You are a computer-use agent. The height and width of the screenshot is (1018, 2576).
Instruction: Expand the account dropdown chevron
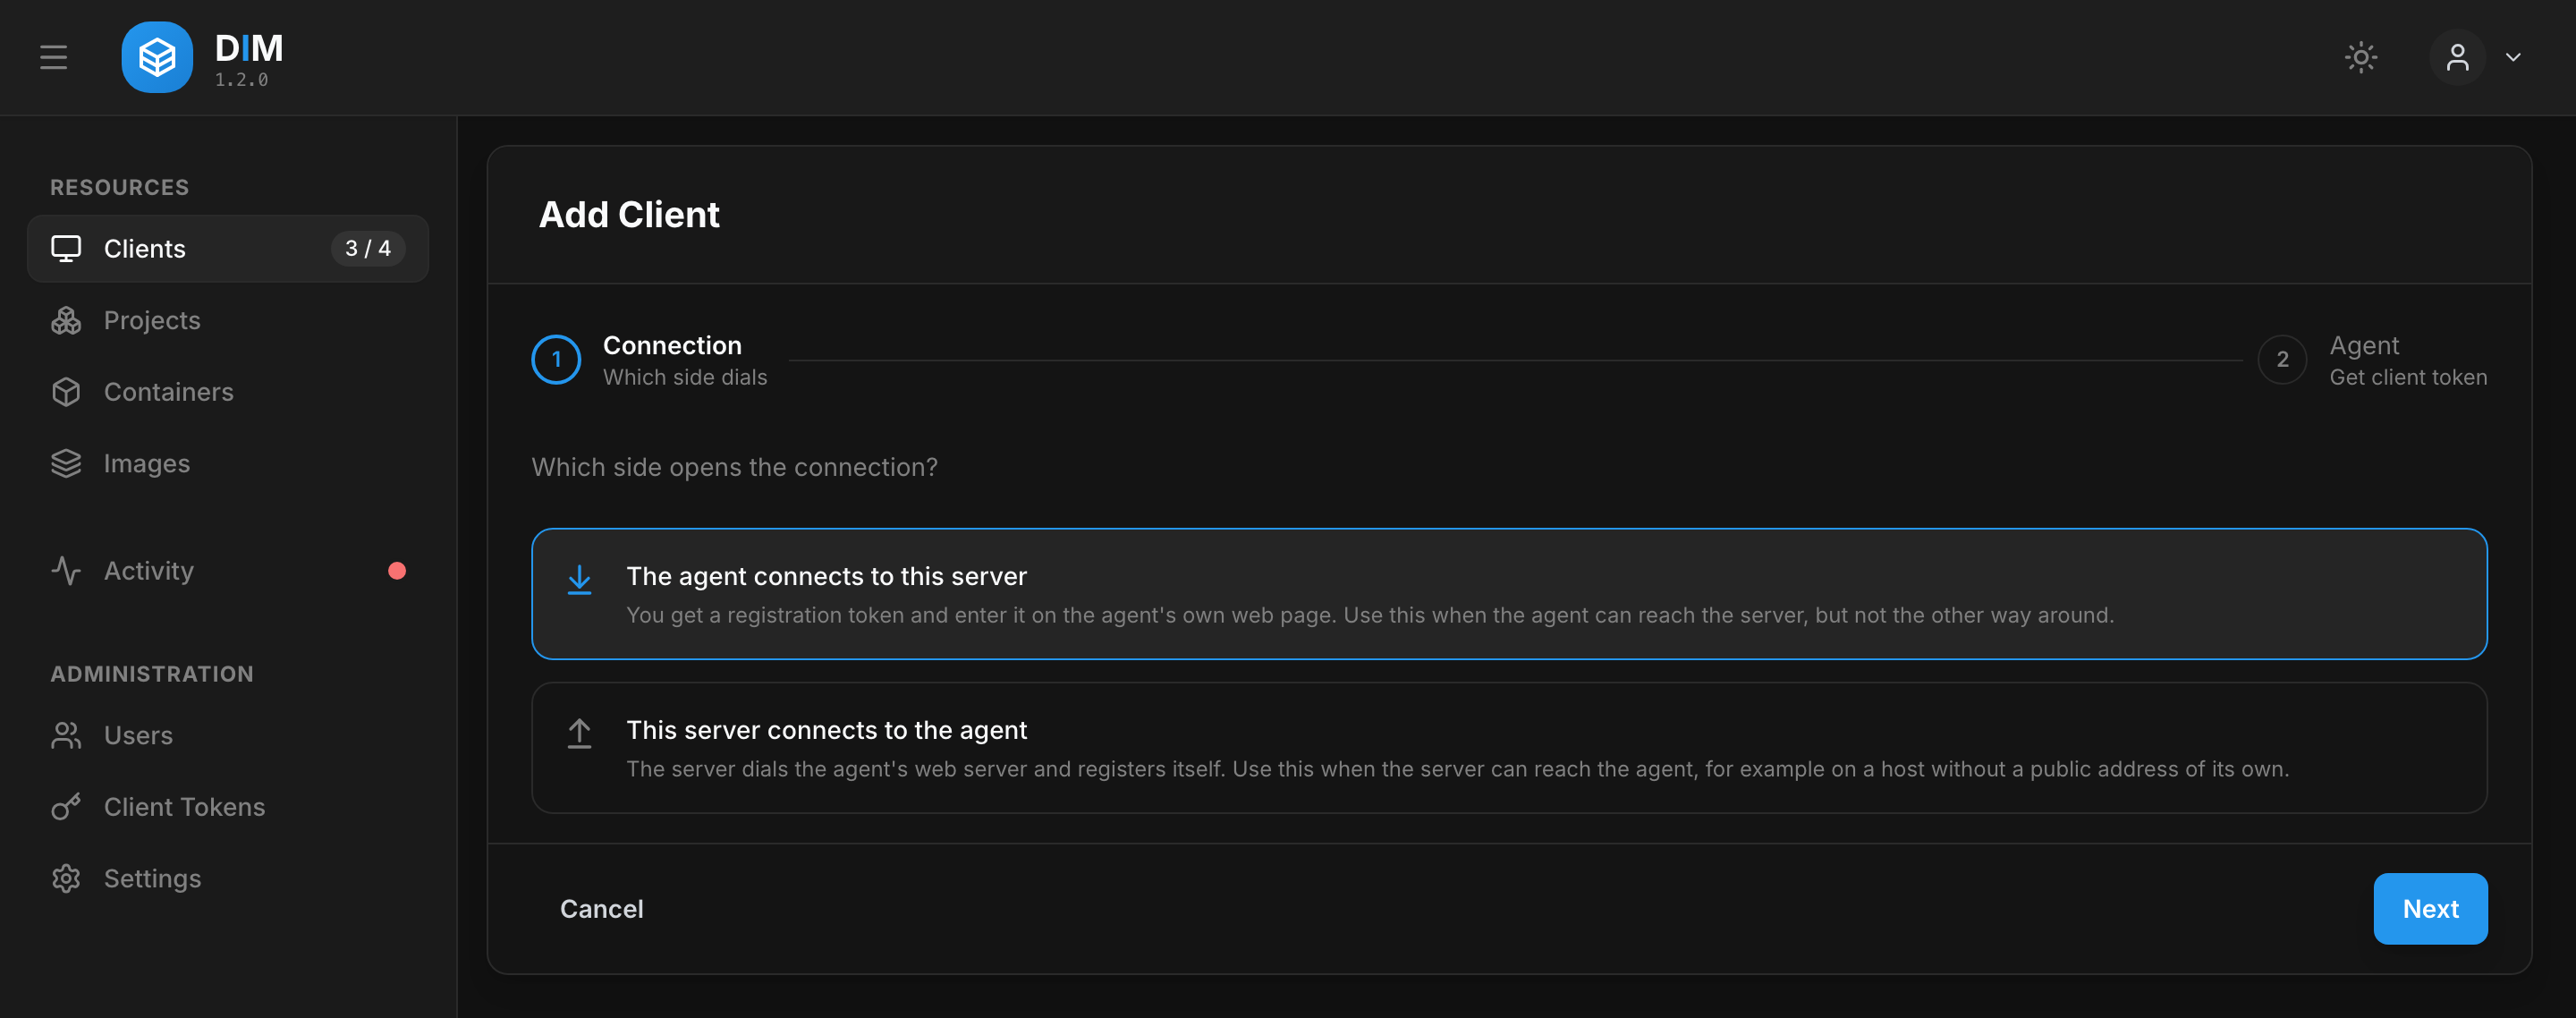pos(2513,57)
